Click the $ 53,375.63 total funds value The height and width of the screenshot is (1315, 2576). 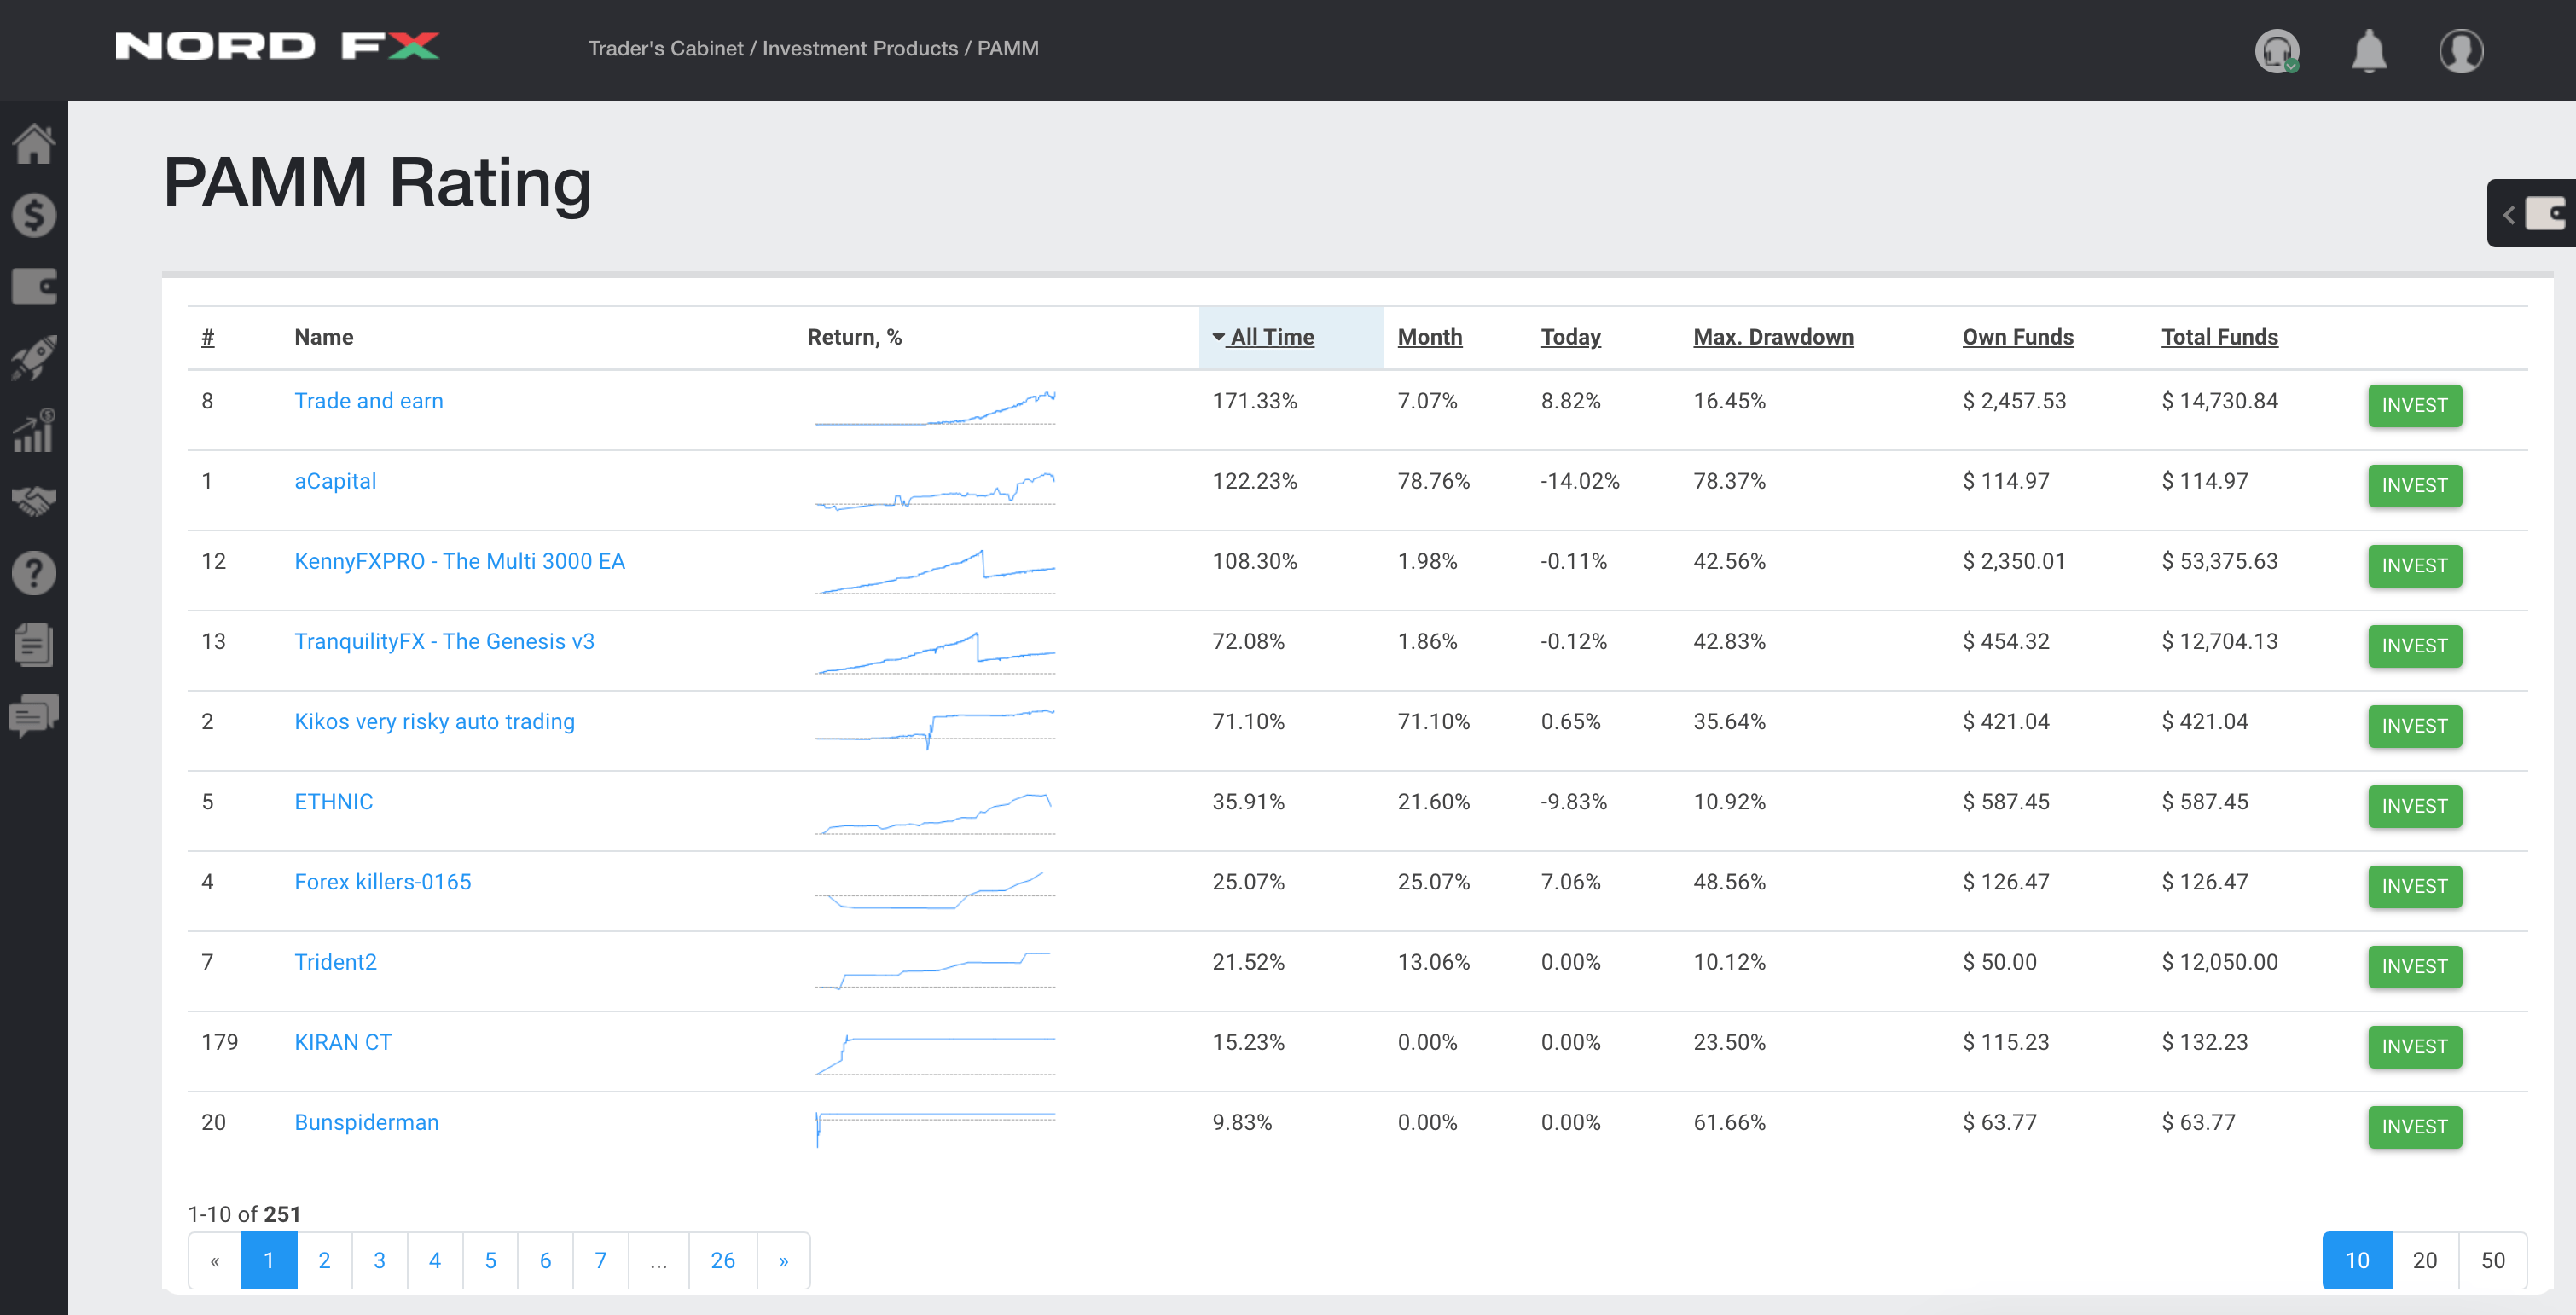(2219, 561)
